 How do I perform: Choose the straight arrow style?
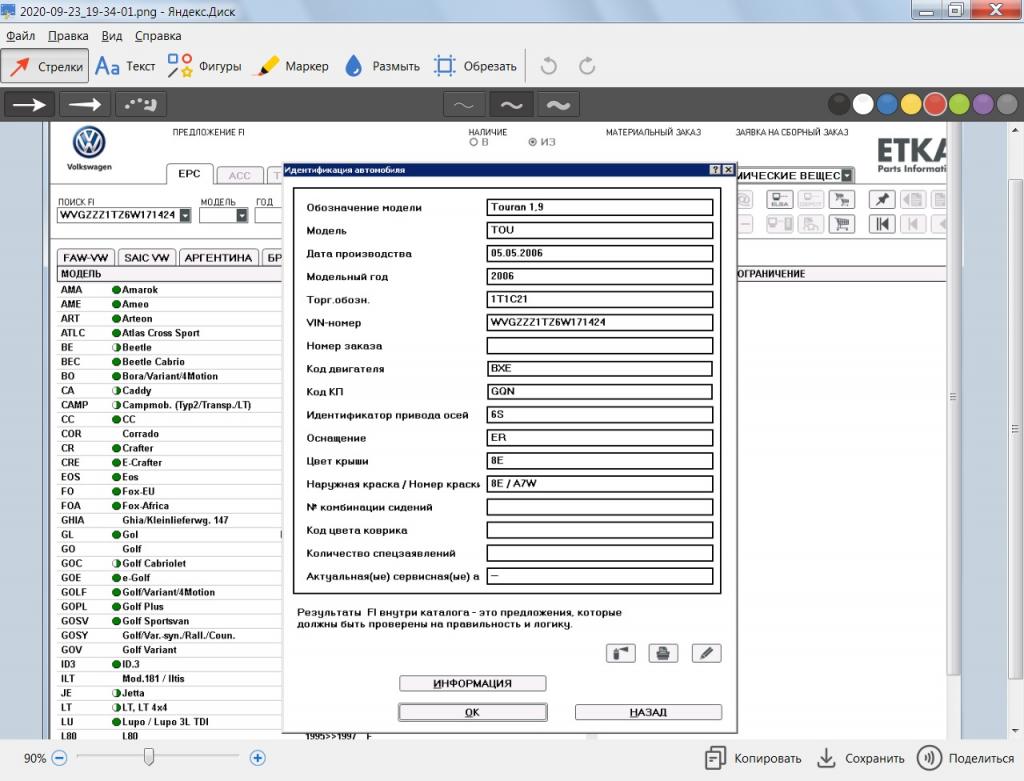[29, 104]
